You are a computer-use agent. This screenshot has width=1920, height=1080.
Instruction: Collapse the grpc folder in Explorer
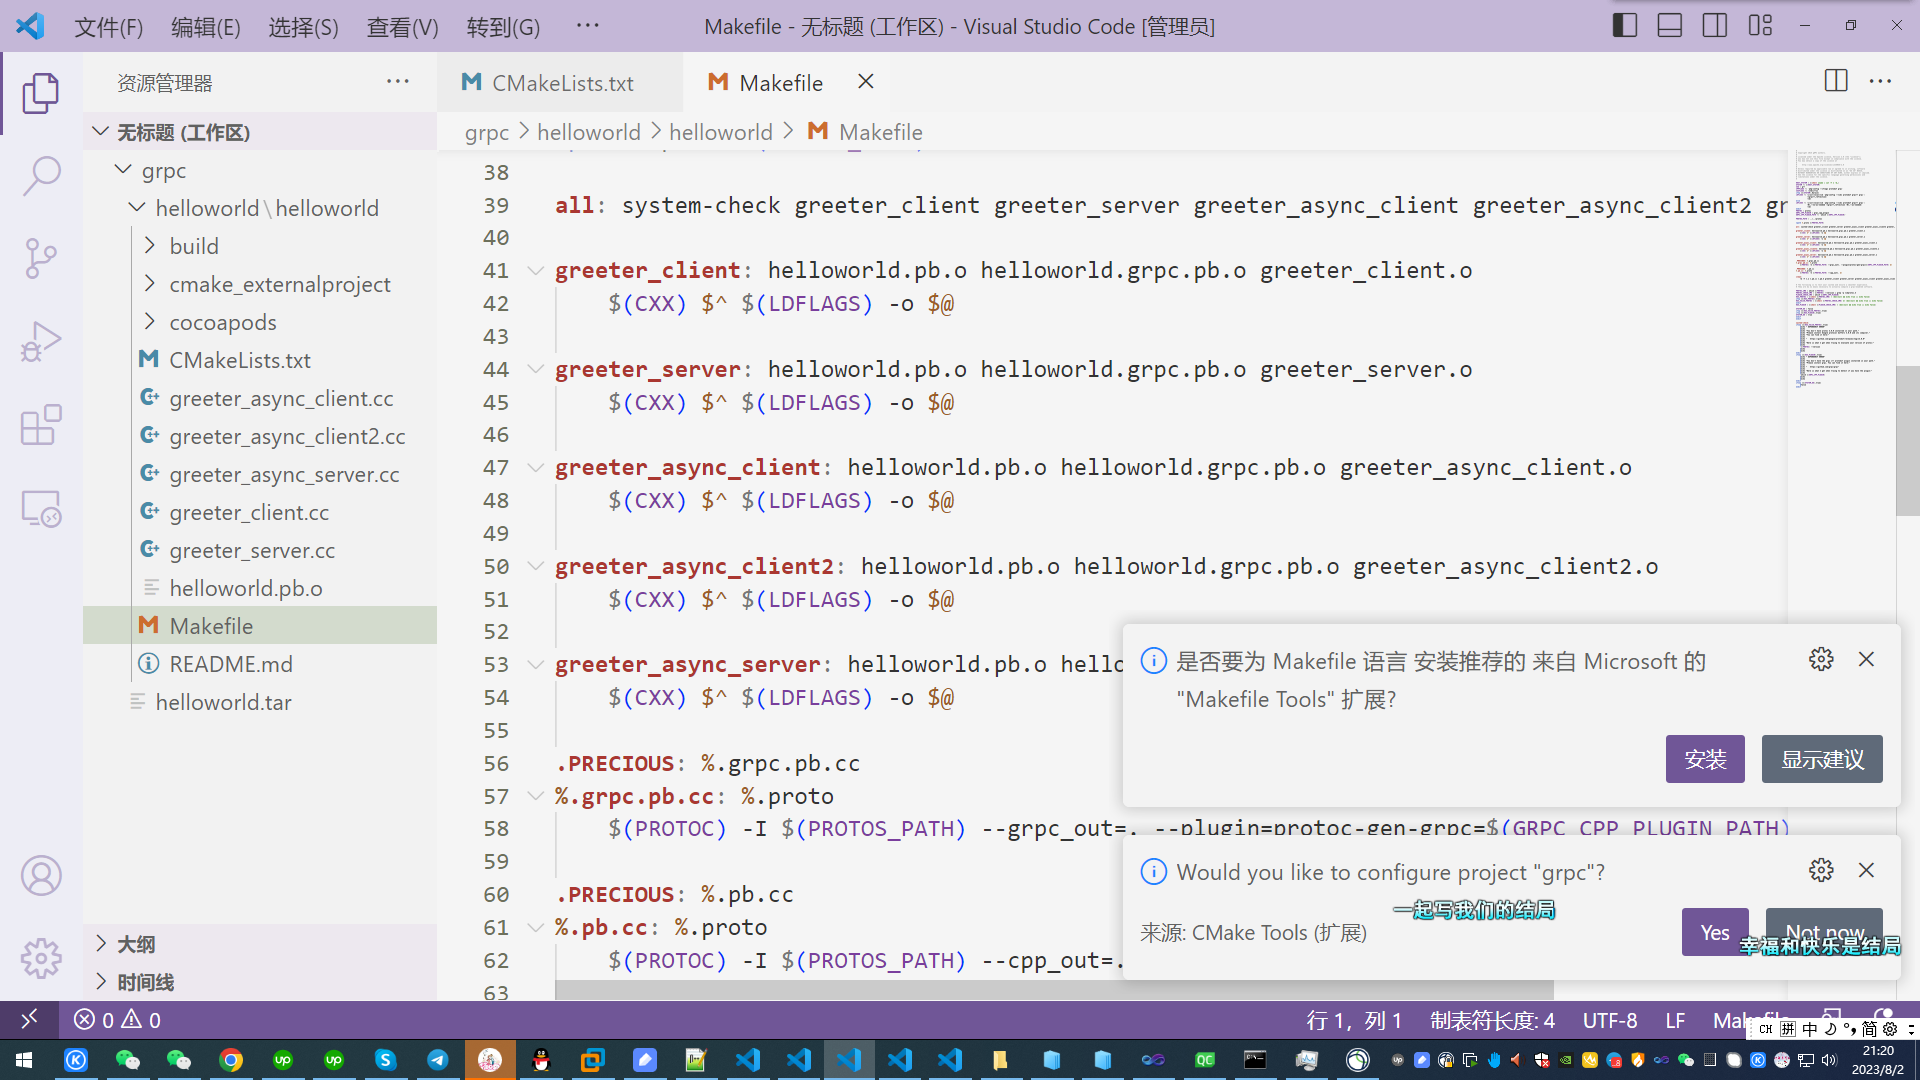pyautogui.click(x=123, y=170)
